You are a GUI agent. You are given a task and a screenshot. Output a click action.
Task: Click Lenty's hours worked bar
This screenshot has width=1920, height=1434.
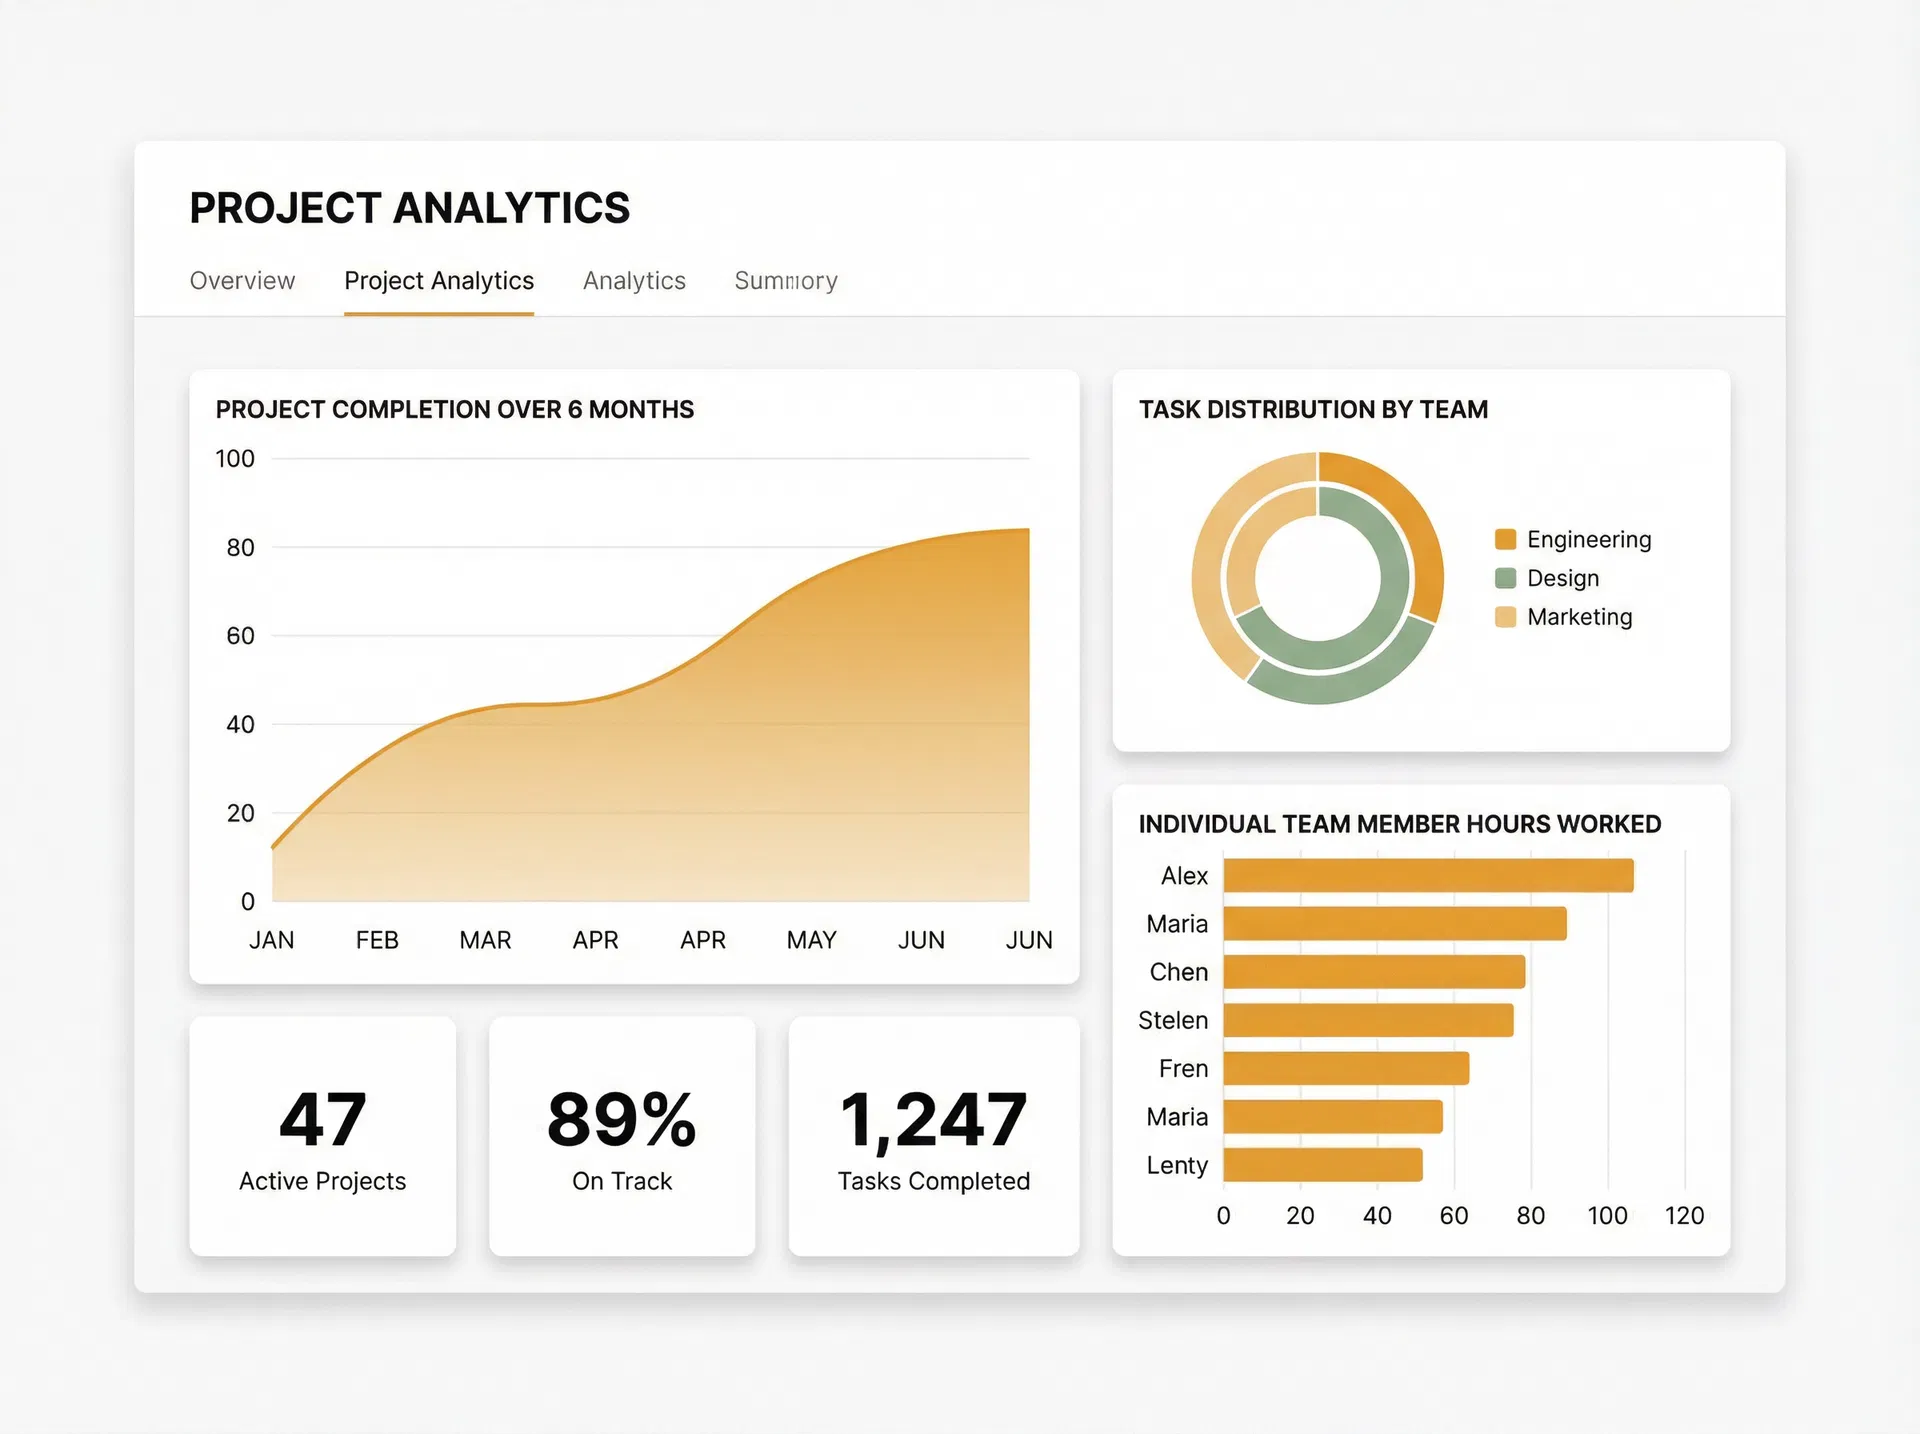[1320, 1165]
